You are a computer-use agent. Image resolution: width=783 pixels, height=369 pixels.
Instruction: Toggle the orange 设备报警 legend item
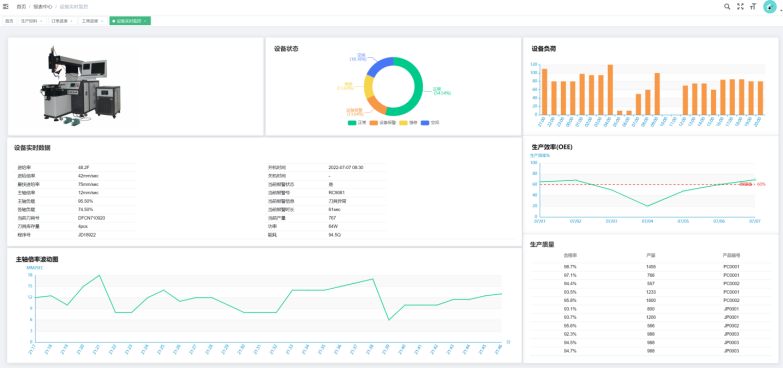click(383, 122)
